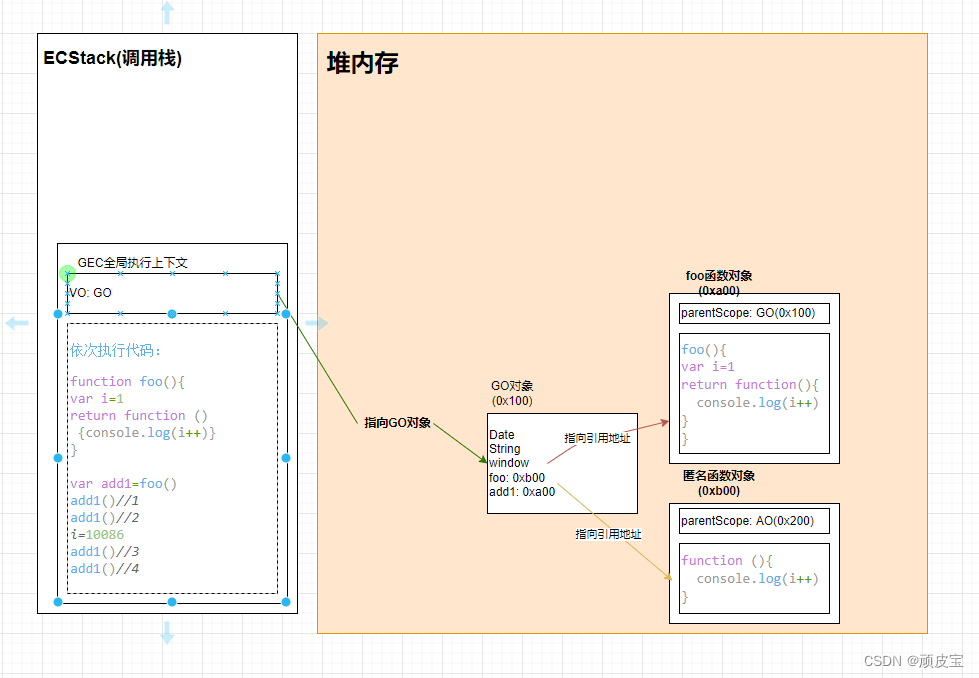Click the 'foo(){' line in the foo function object
The width and height of the screenshot is (979, 678).
(x=704, y=350)
